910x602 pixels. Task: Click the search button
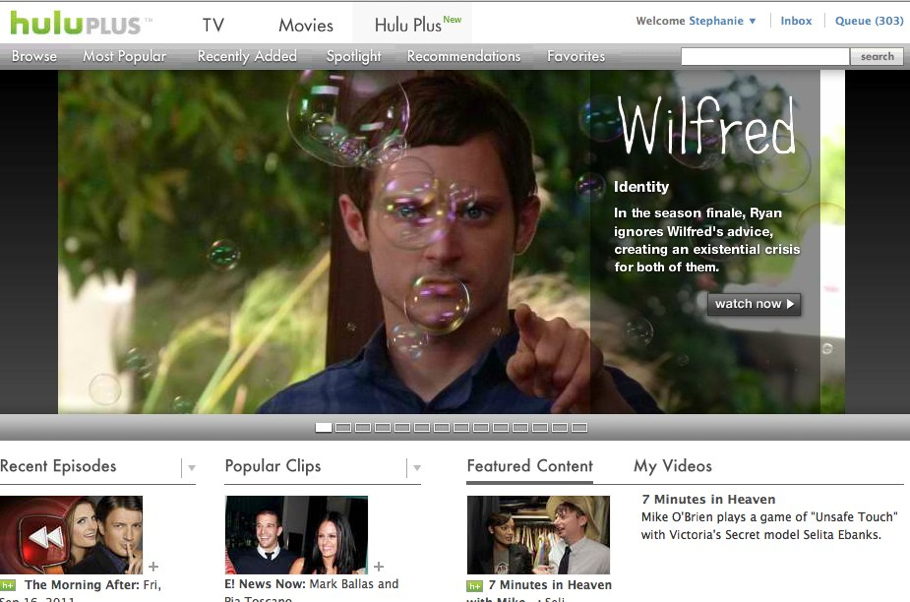pyautogui.click(x=877, y=56)
